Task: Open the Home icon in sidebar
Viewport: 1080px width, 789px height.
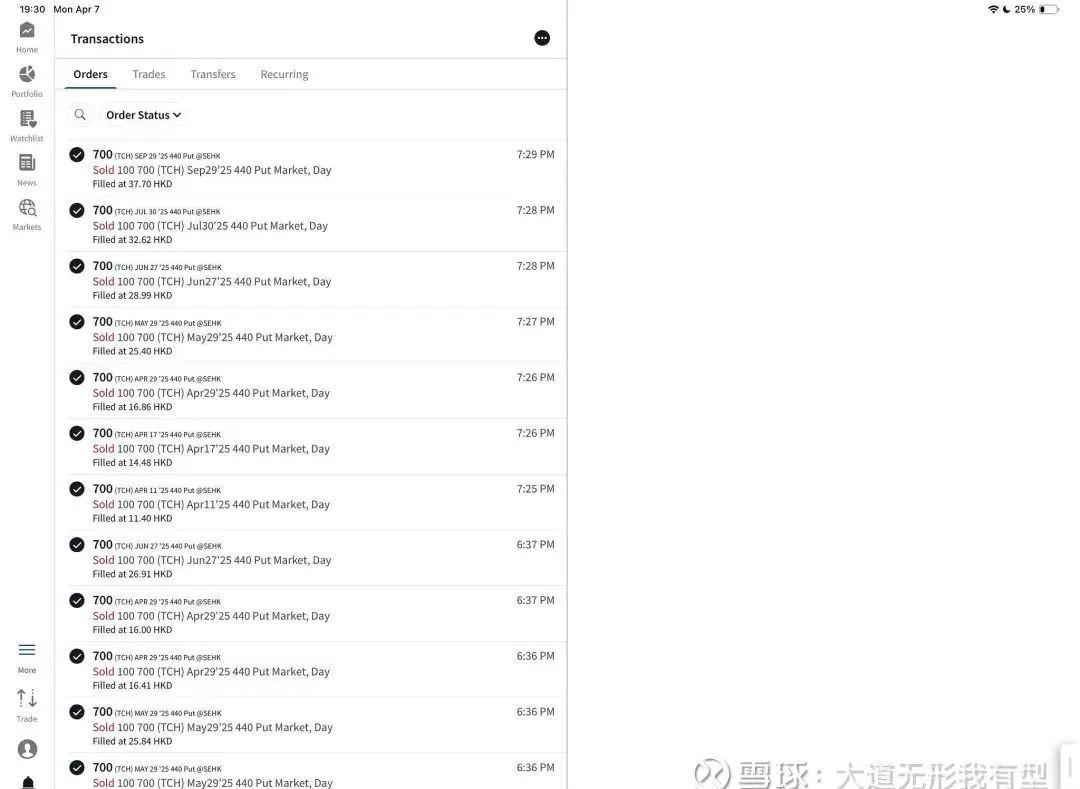Action: (27, 31)
